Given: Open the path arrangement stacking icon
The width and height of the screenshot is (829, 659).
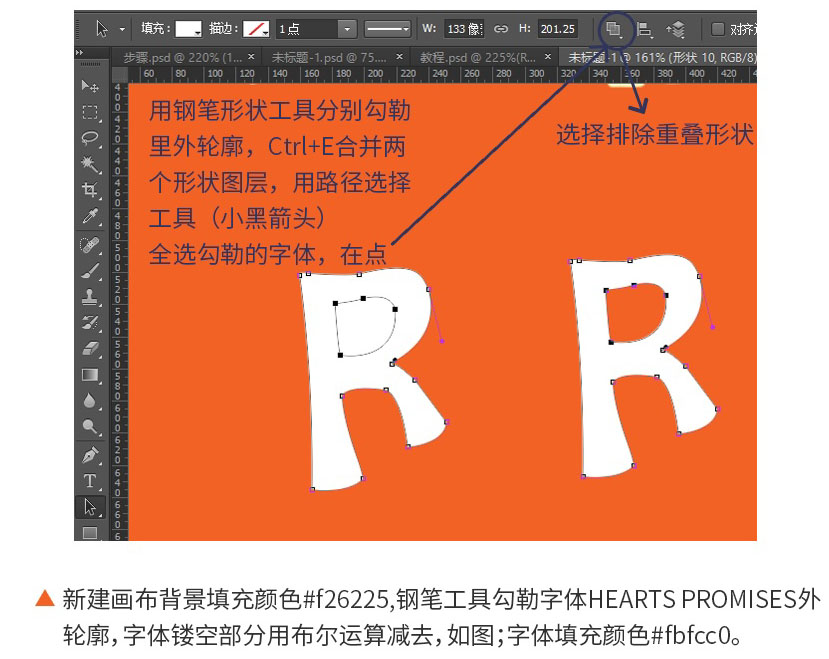Looking at the screenshot, I should click(x=676, y=29).
